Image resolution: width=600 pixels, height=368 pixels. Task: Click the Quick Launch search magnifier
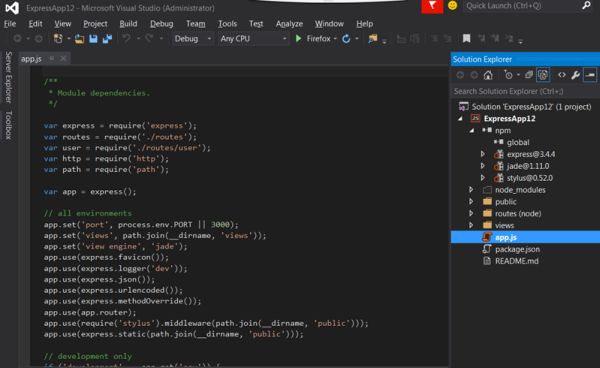(x=586, y=5)
